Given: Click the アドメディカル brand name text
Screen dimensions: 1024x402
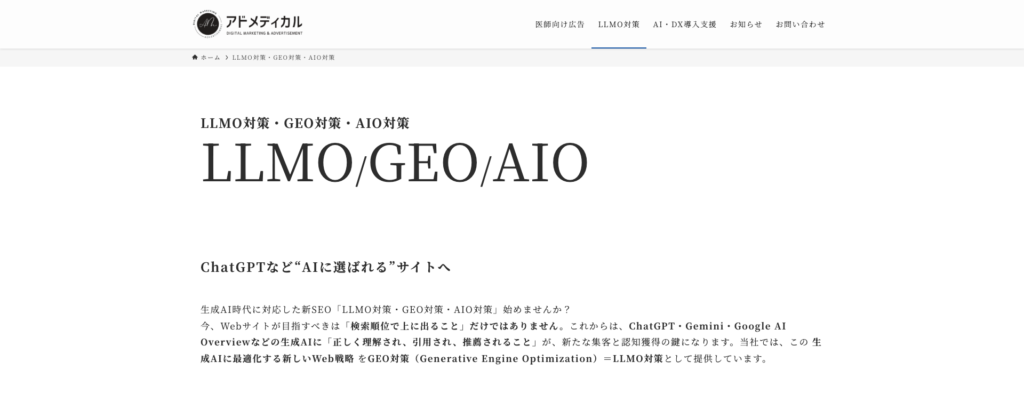Looking at the screenshot, I should [264, 19].
